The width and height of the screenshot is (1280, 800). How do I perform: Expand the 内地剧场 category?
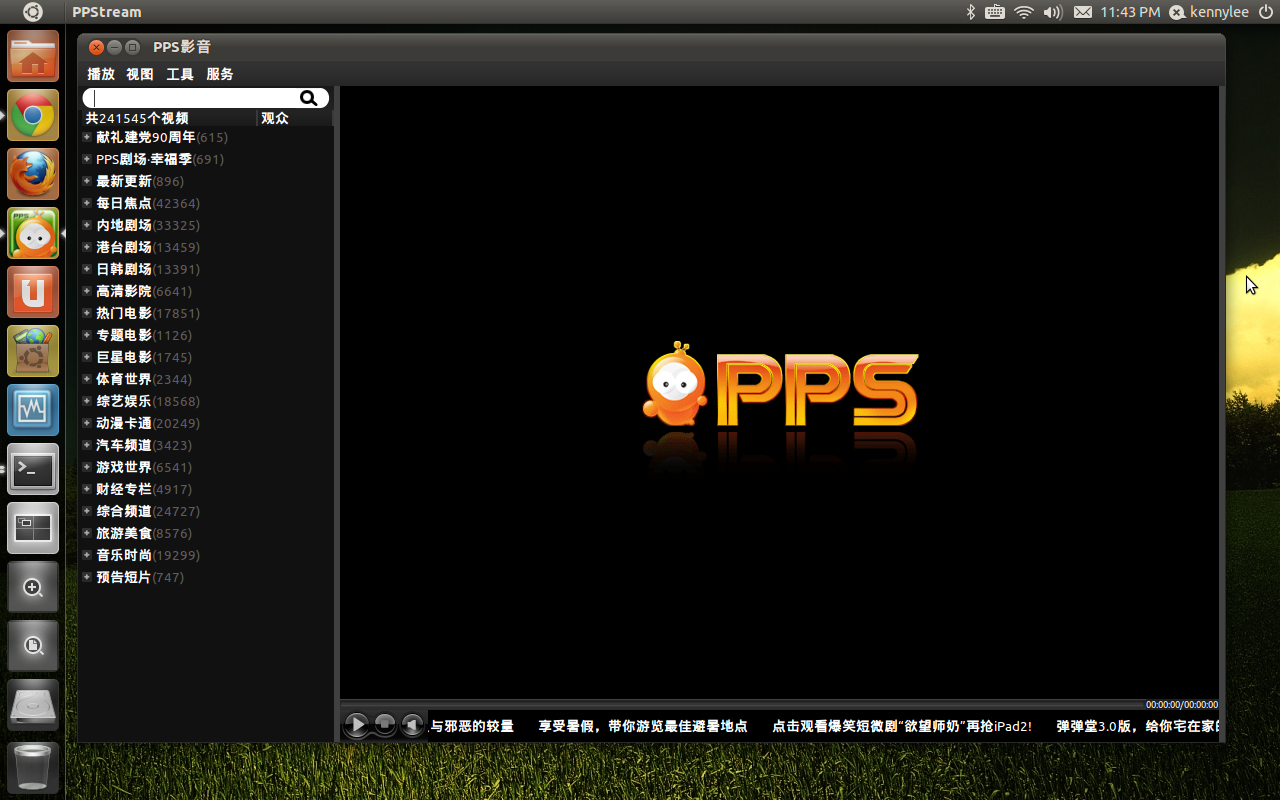pos(87,225)
